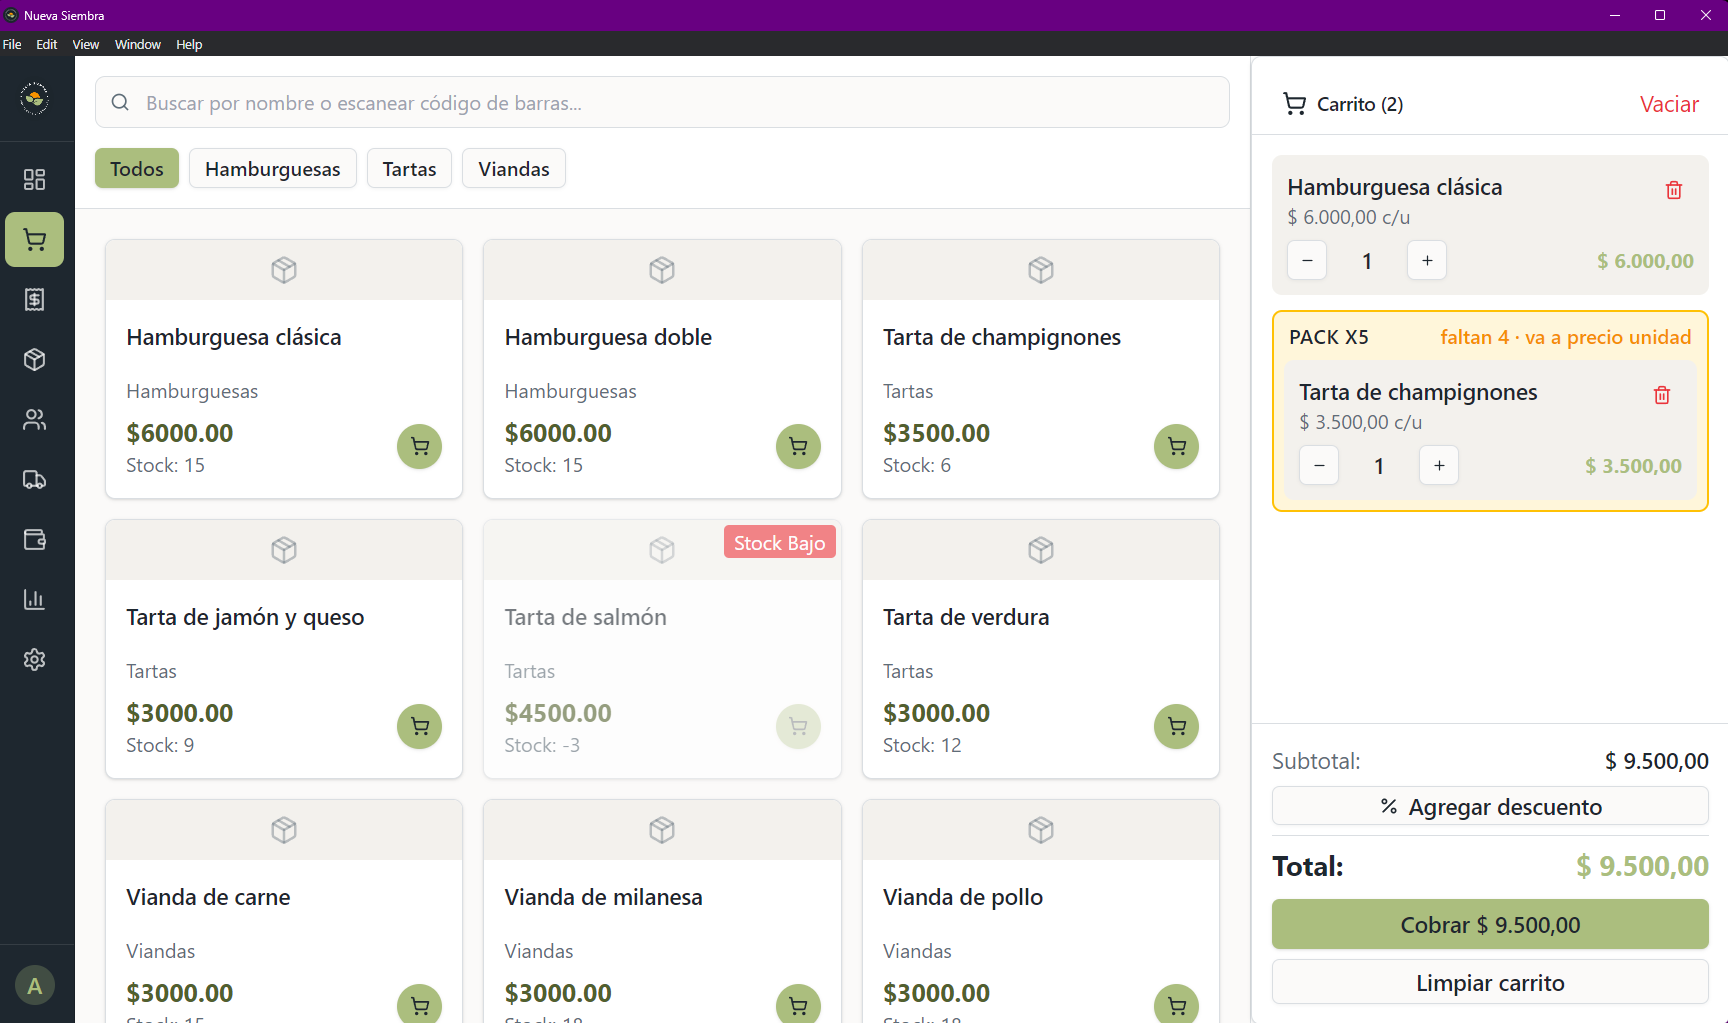Remove Hamburguesa clásica from cart with trash icon
The height and width of the screenshot is (1023, 1728).
tap(1674, 190)
